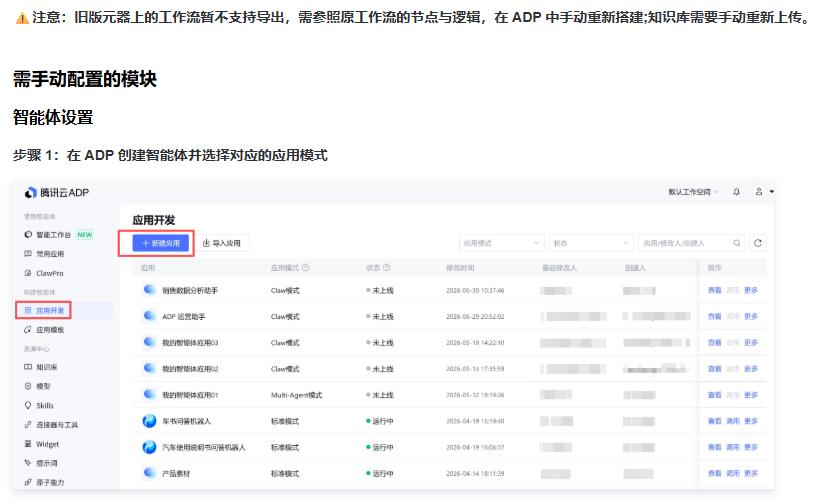Click 查看 for 销售数据分析助手 row
The width and height of the screenshot is (828, 503).
(x=714, y=290)
